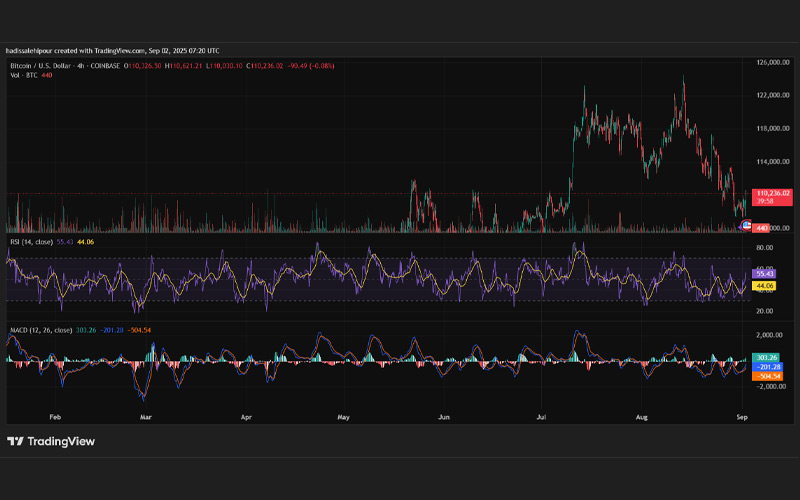This screenshot has width=800, height=500.
Task: Click the 118,000.00 price axis label
Action: point(773,129)
